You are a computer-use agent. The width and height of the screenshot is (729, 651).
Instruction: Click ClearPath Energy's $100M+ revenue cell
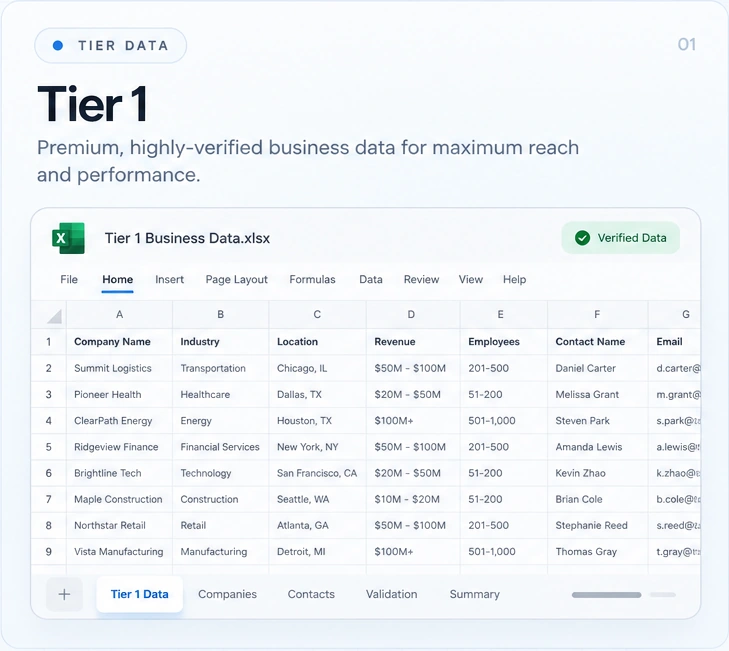pyautogui.click(x=413, y=421)
